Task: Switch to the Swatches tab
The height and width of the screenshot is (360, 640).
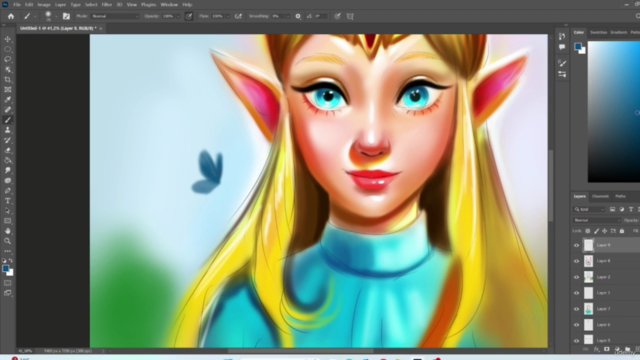Action: [x=599, y=32]
